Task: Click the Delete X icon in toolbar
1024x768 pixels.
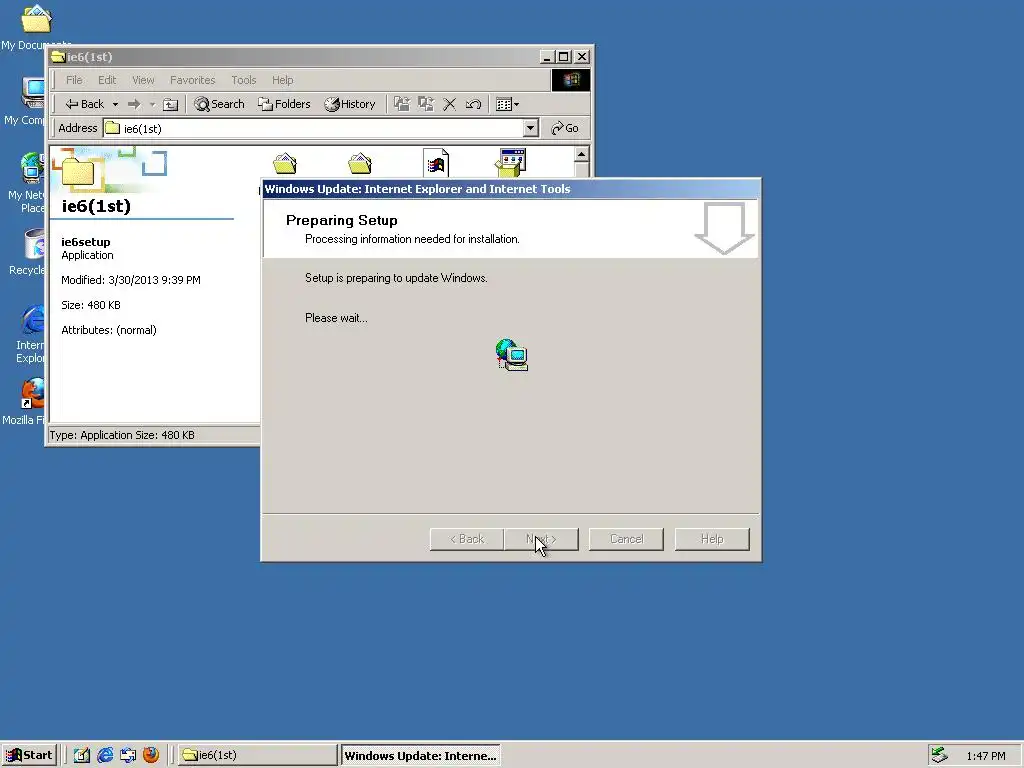Action: [449, 104]
